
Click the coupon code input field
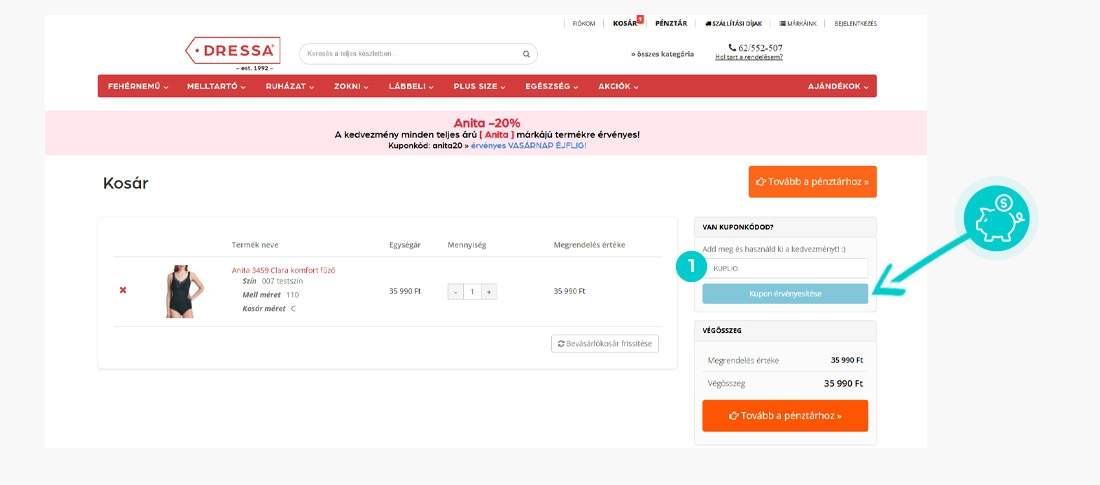tap(785, 268)
